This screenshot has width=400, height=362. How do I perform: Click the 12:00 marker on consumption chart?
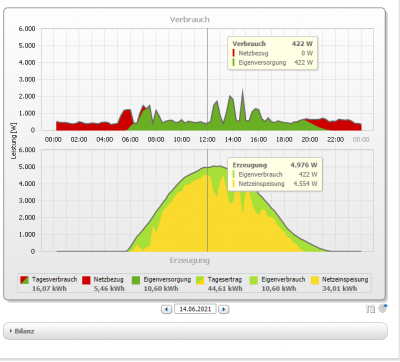click(x=207, y=139)
